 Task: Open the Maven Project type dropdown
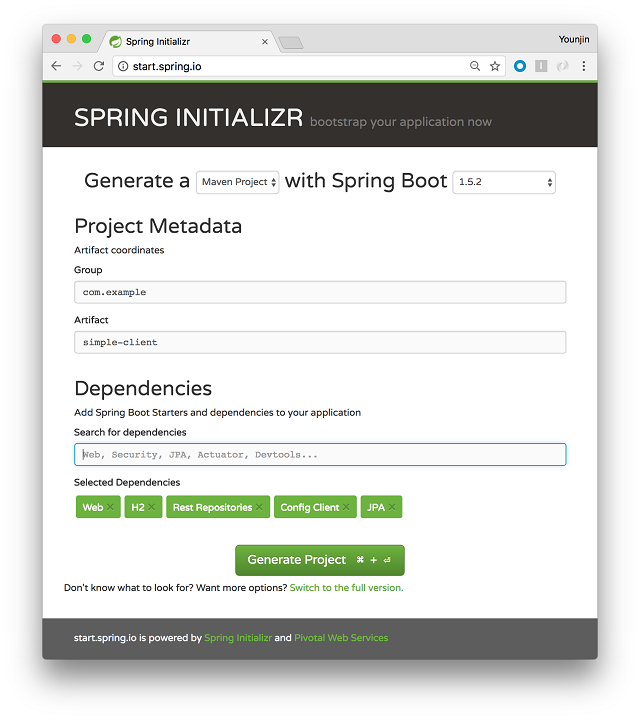238,182
